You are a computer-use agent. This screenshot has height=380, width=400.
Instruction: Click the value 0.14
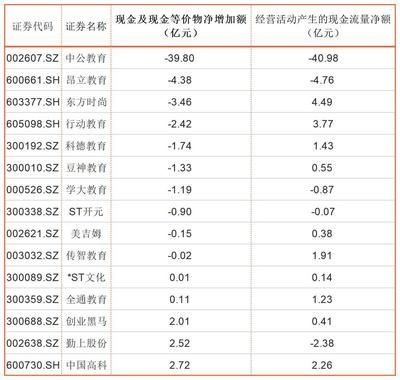click(322, 277)
